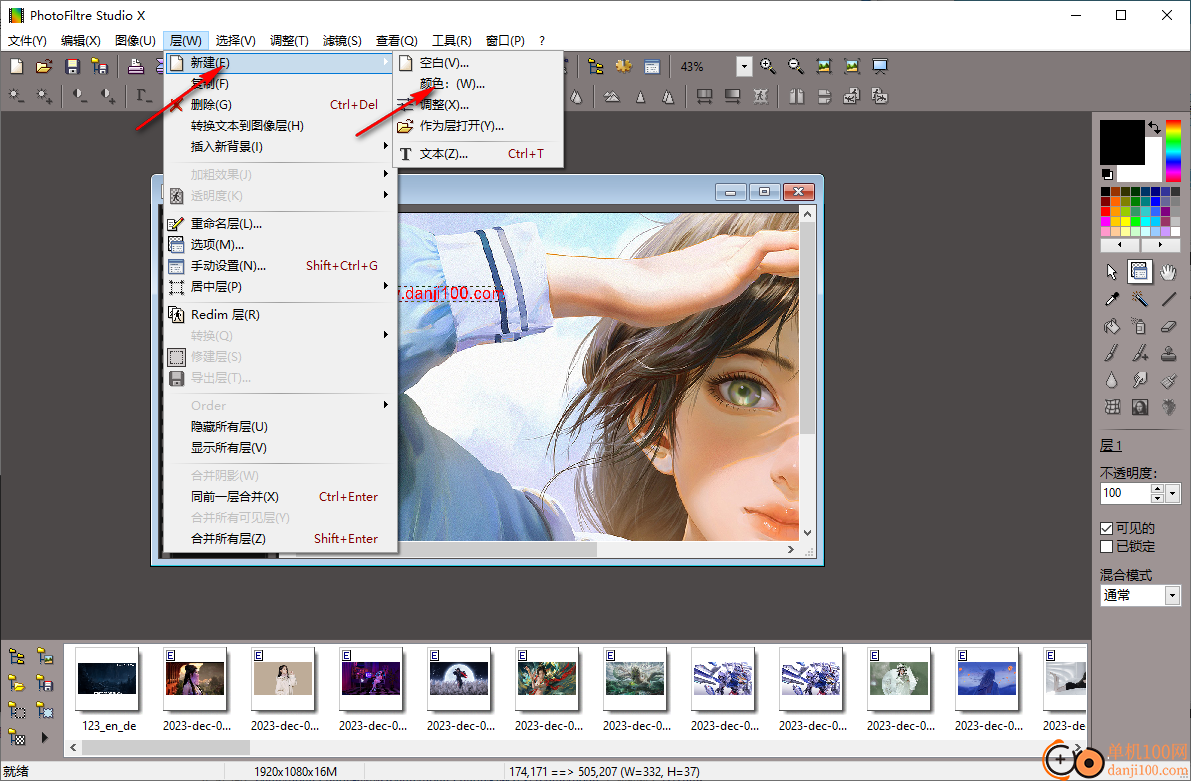Click the Save floppy disk icon
The width and height of the screenshot is (1191, 781).
coord(72,67)
